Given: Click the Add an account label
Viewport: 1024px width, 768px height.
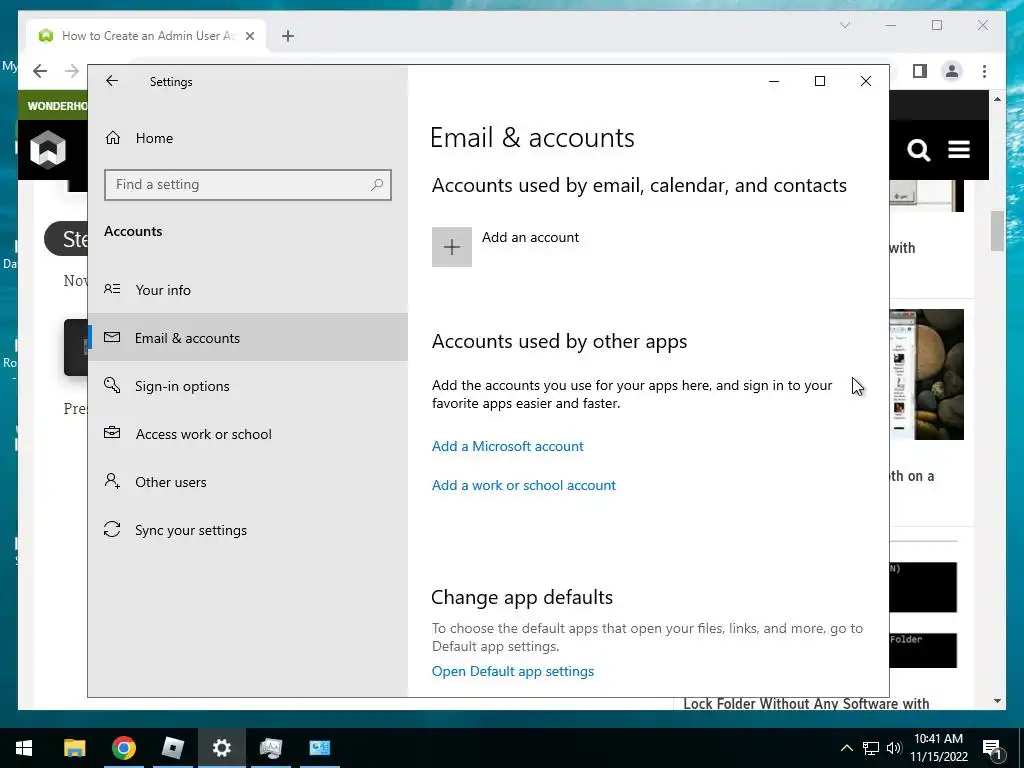Looking at the screenshot, I should pos(530,238).
